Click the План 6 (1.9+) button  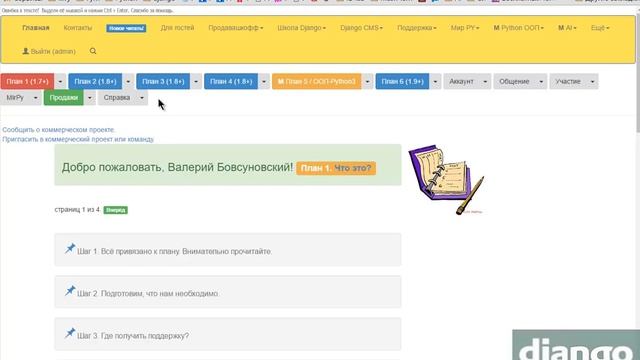[x=402, y=81]
